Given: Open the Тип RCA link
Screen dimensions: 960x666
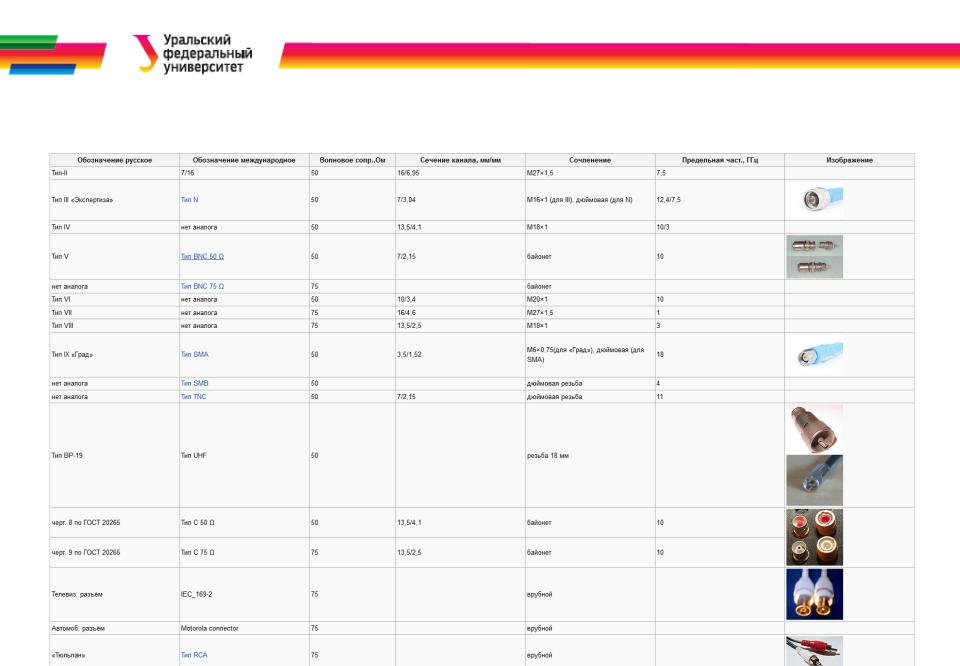Looking at the screenshot, I should 194,655.
